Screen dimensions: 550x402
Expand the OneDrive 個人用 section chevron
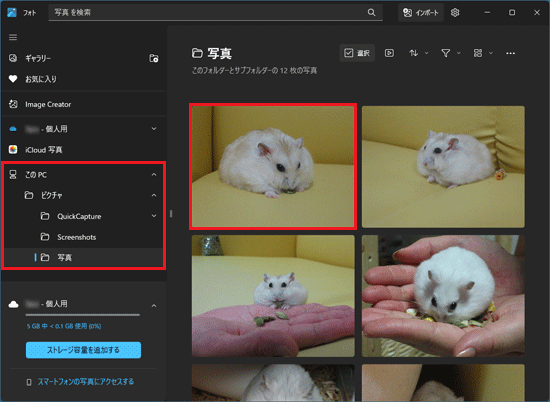[x=154, y=129]
